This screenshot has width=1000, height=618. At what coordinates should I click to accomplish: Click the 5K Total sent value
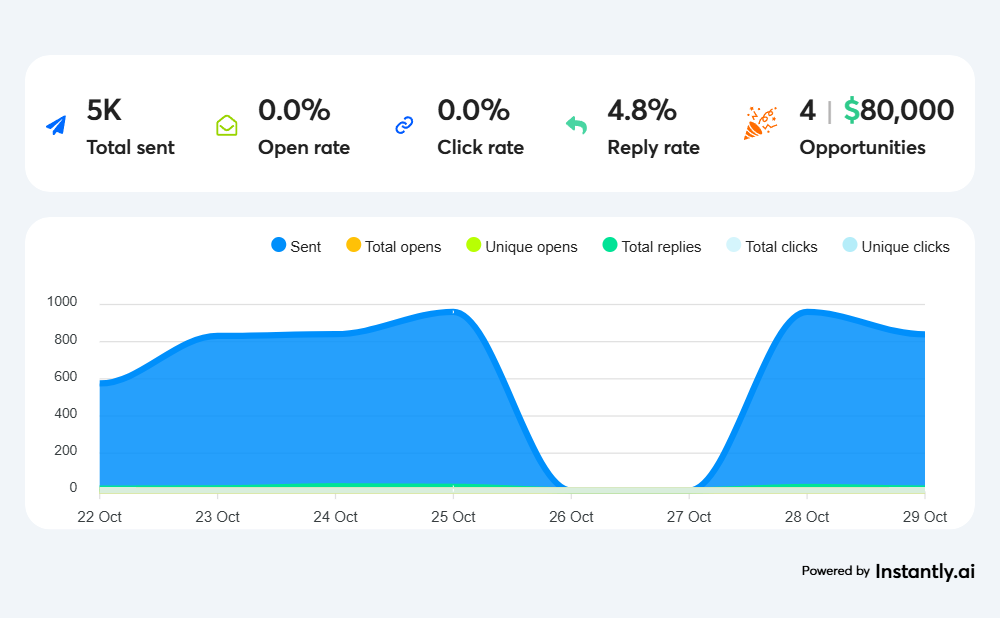click(104, 111)
